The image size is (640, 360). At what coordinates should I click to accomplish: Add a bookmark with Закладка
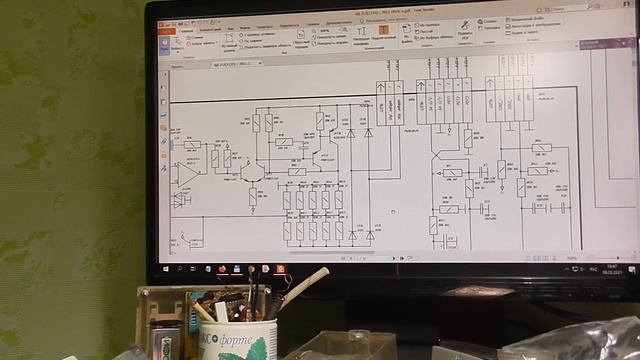(x=489, y=28)
